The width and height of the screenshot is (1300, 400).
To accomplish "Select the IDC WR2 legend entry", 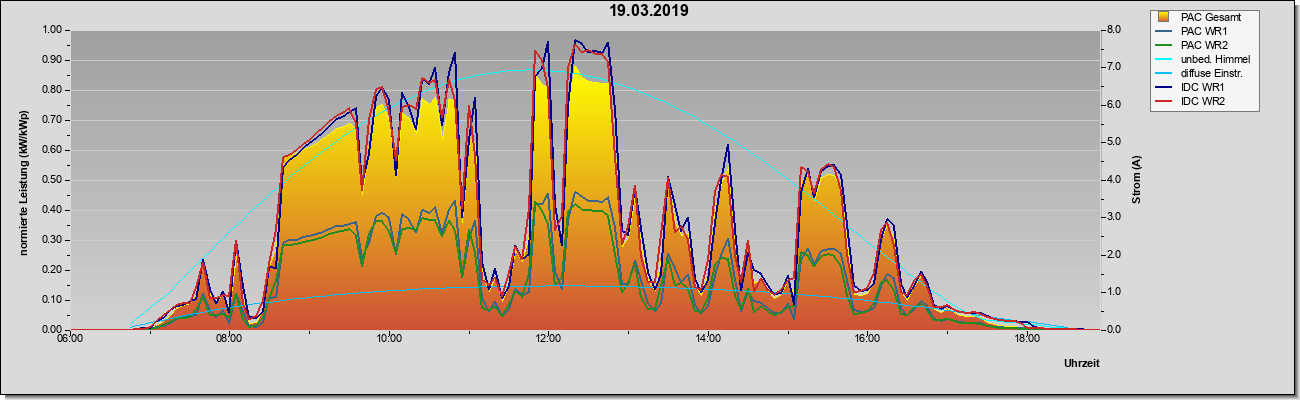I will [x=1193, y=101].
